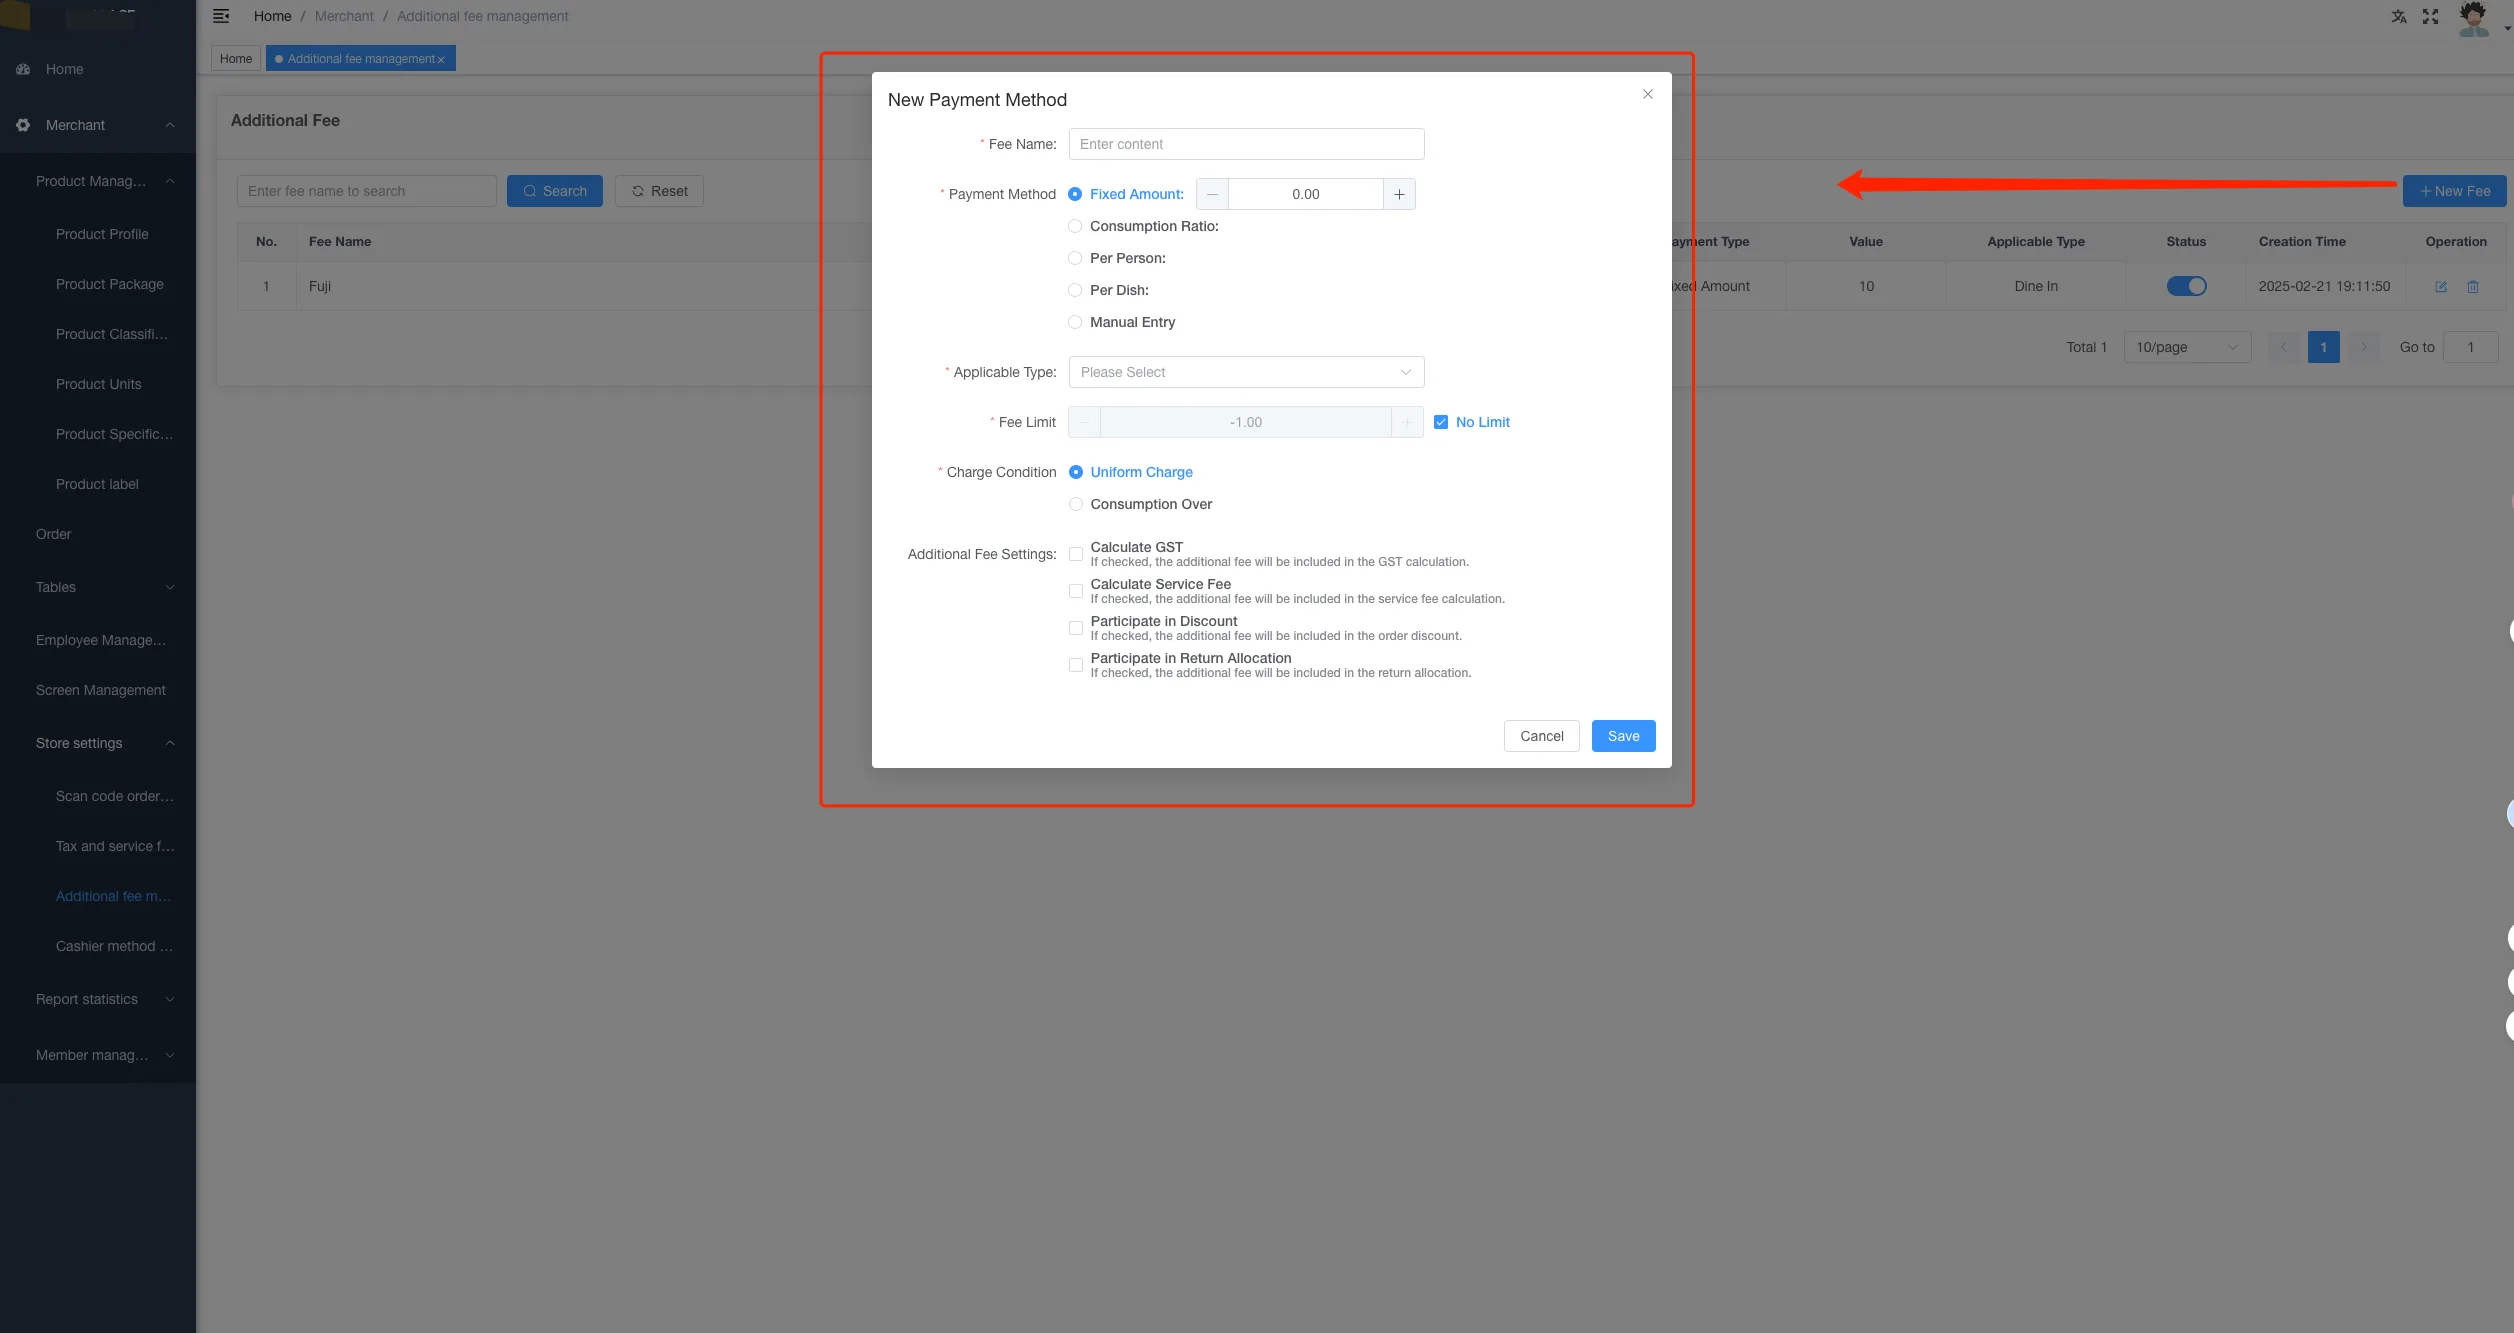The height and width of the screenshot is (1333, 2514).
Task: Expand the Member management menu
Action: tap(98, 1055)
